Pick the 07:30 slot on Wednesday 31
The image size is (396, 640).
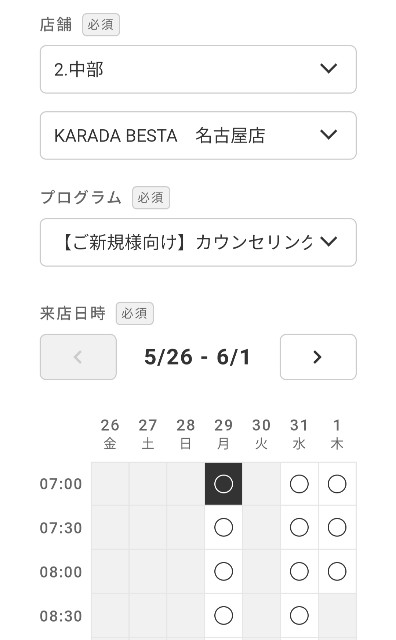299,527
